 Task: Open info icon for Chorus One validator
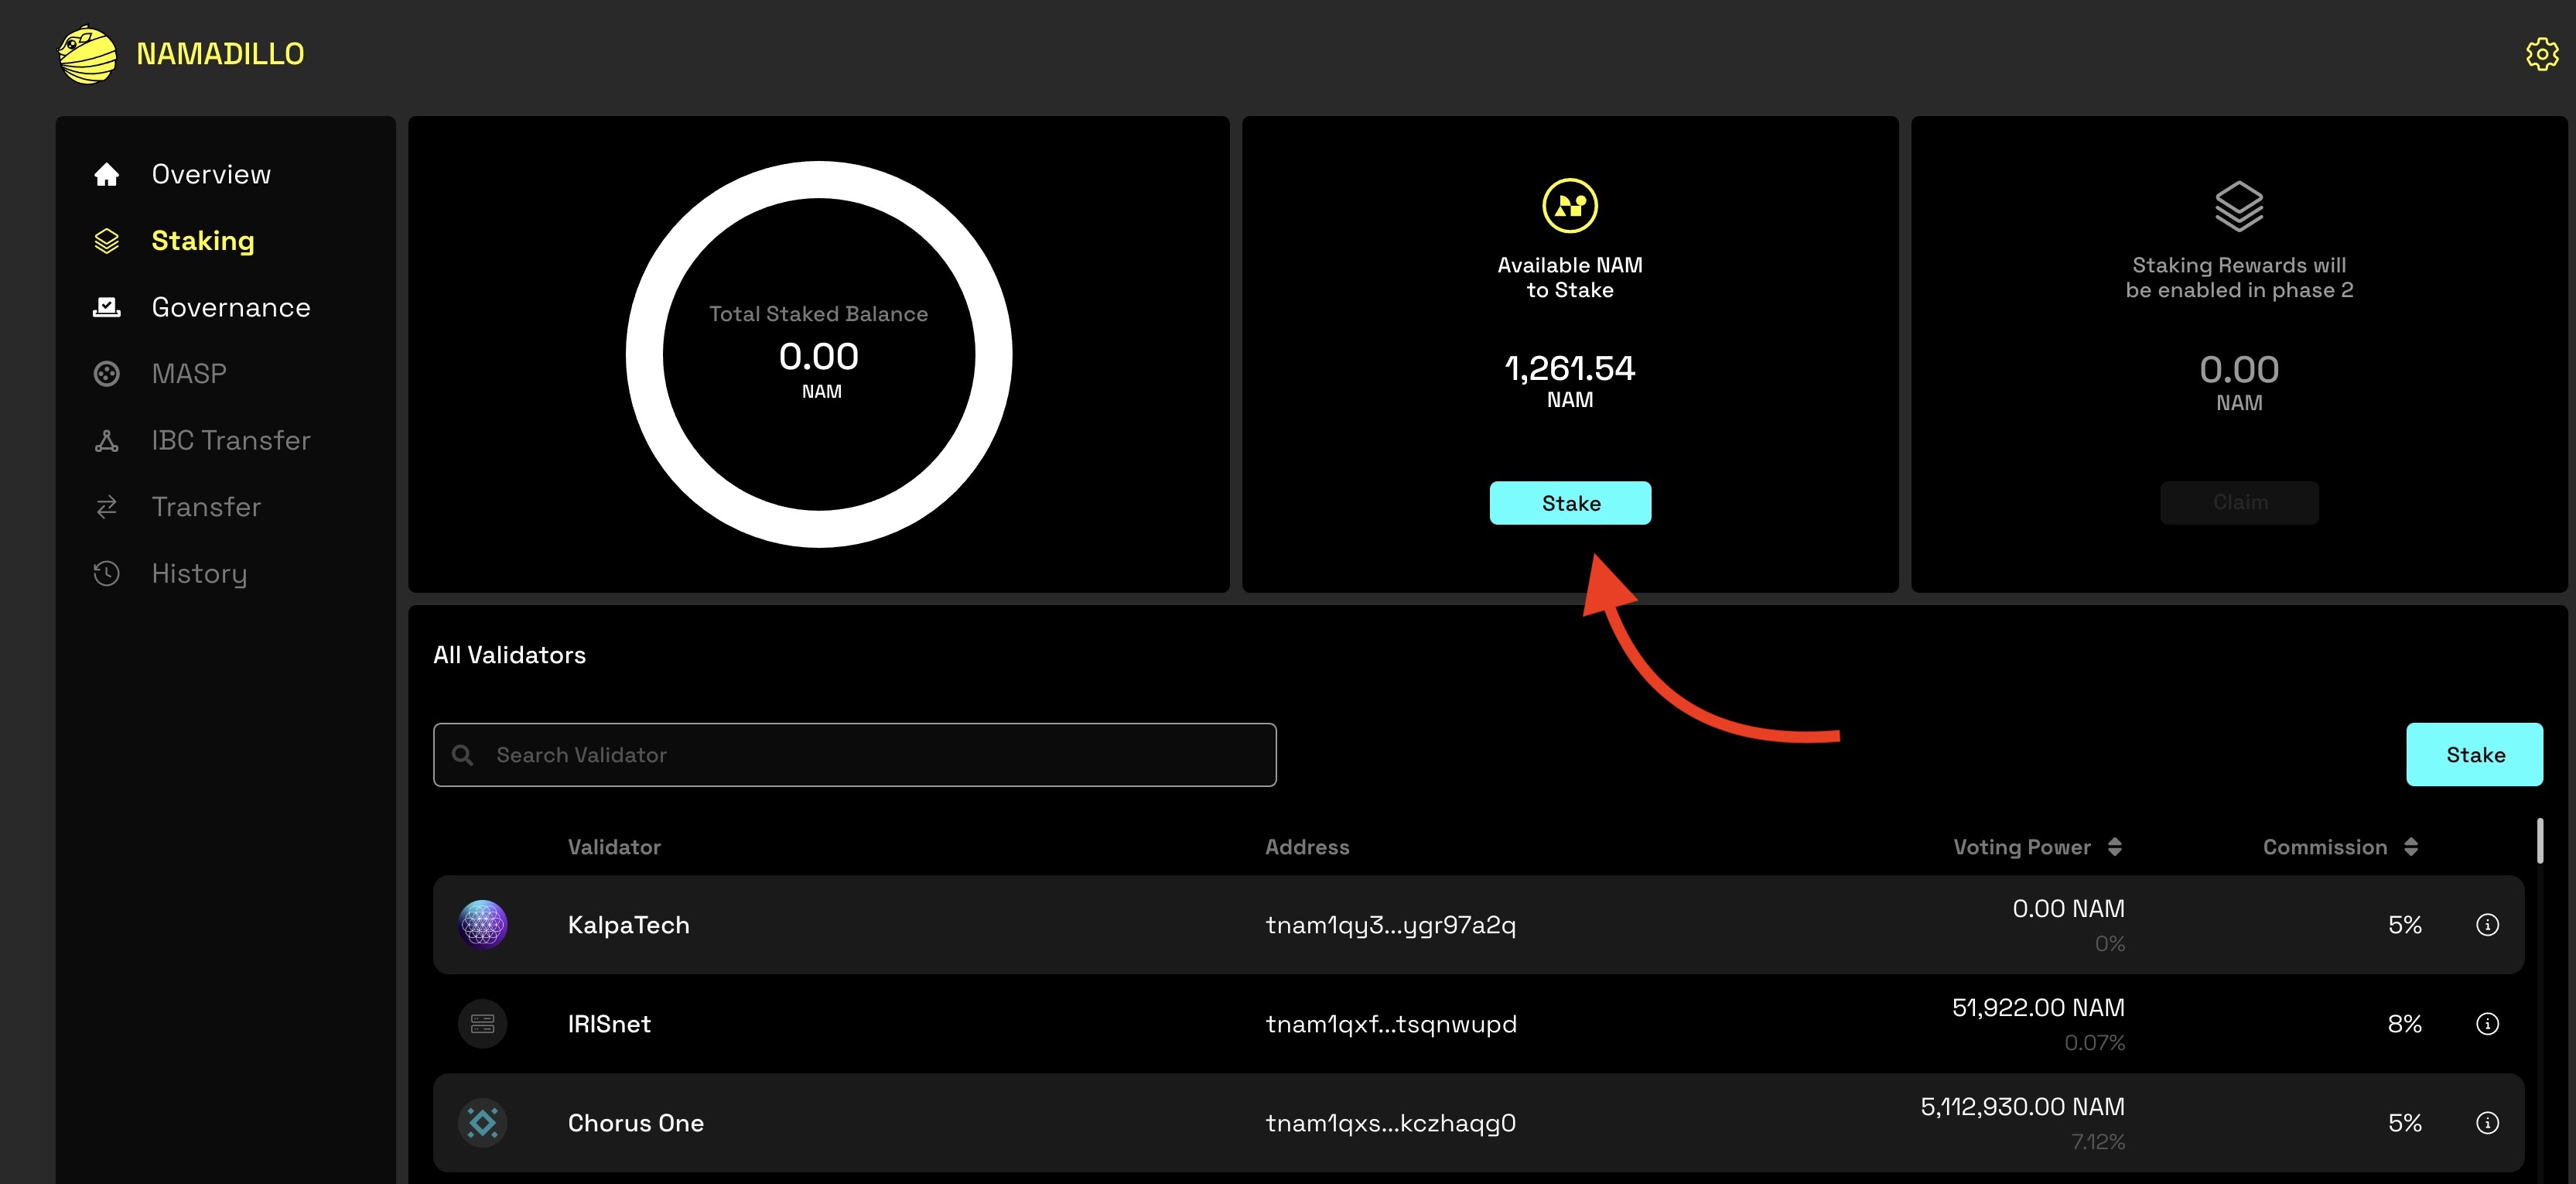pos(2487,1123)
